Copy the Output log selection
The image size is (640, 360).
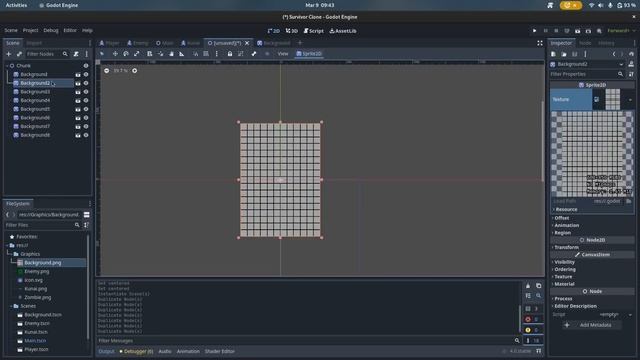pos(538,286)
